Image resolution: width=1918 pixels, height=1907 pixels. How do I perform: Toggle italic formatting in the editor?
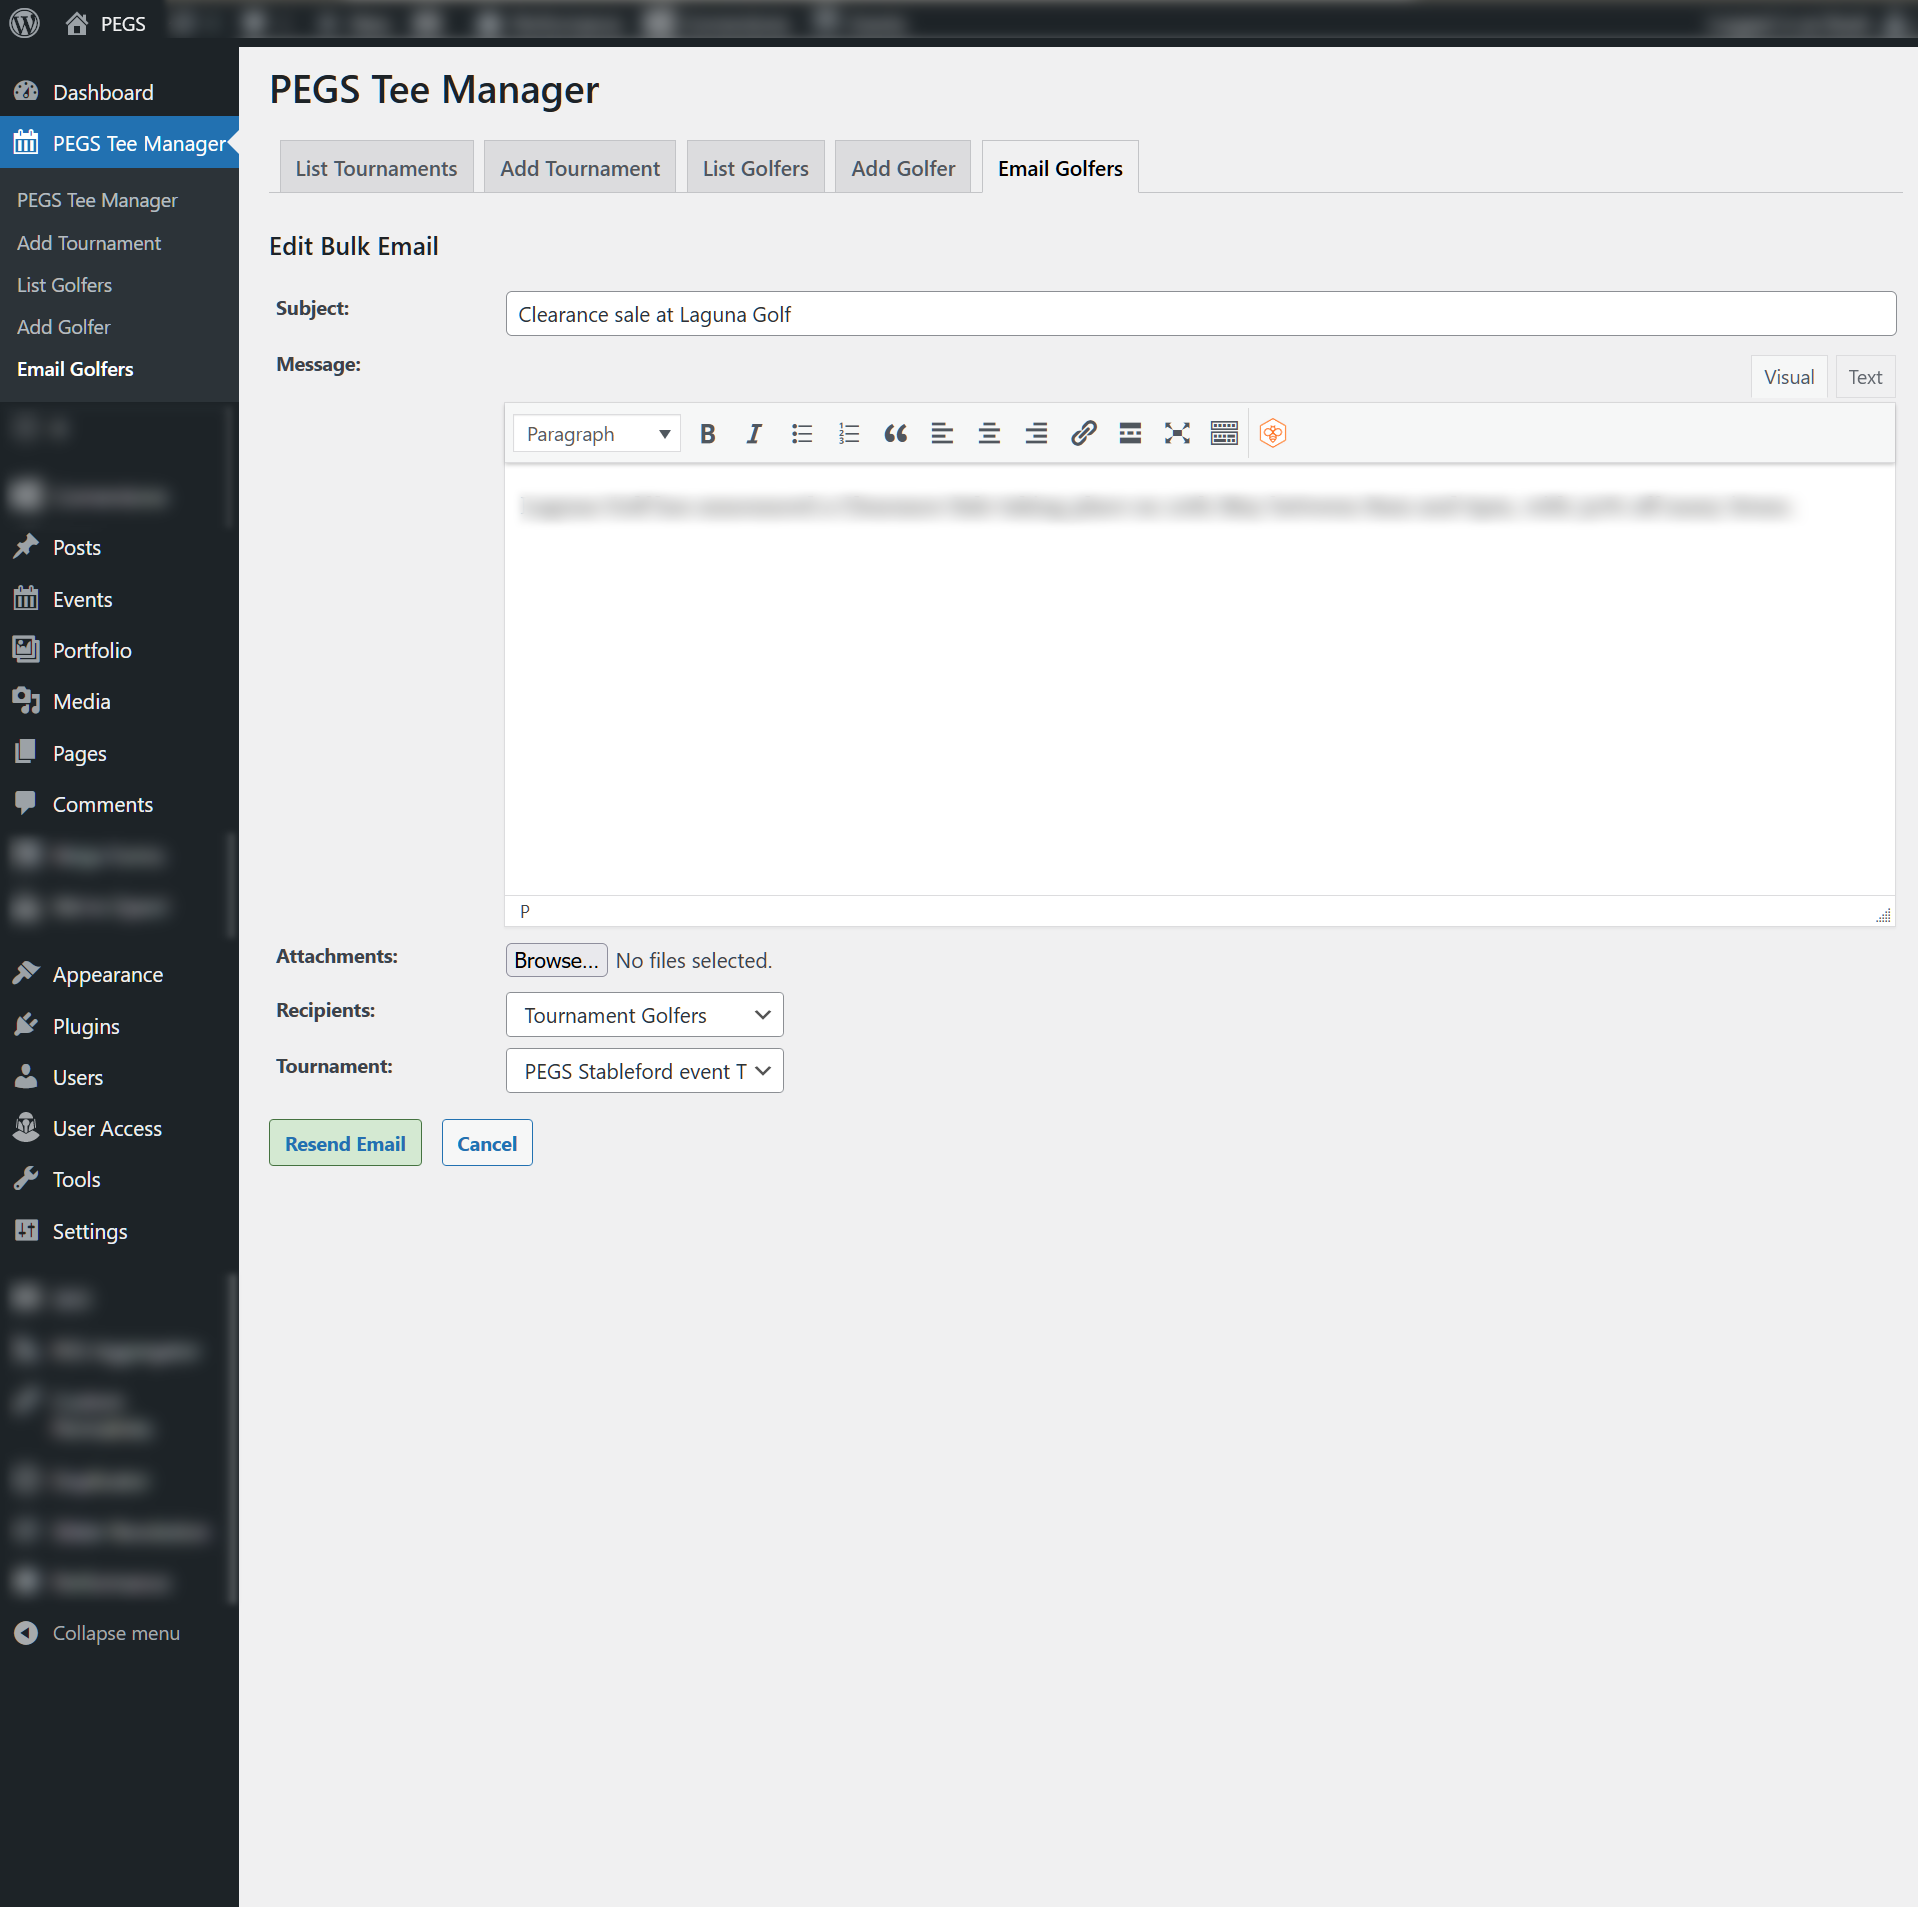(x=754, y=434)
